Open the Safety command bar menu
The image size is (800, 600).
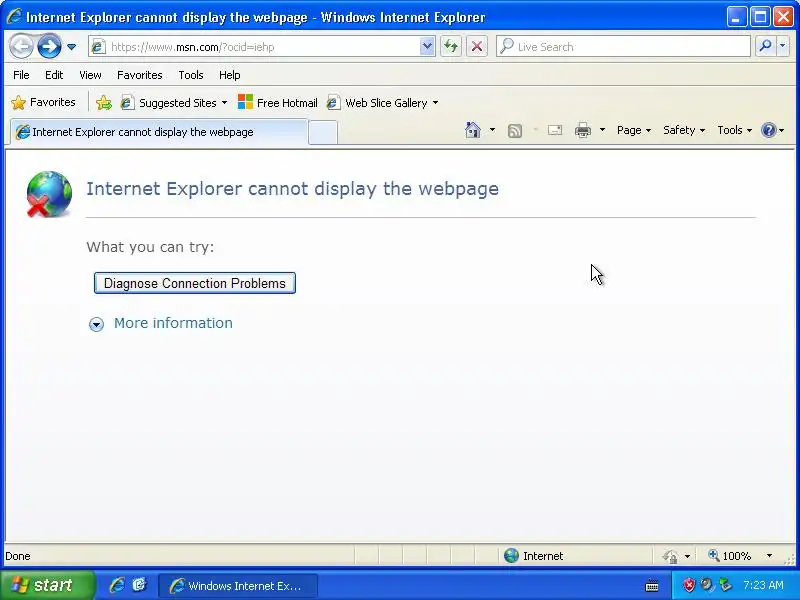(x=684, y=130)
